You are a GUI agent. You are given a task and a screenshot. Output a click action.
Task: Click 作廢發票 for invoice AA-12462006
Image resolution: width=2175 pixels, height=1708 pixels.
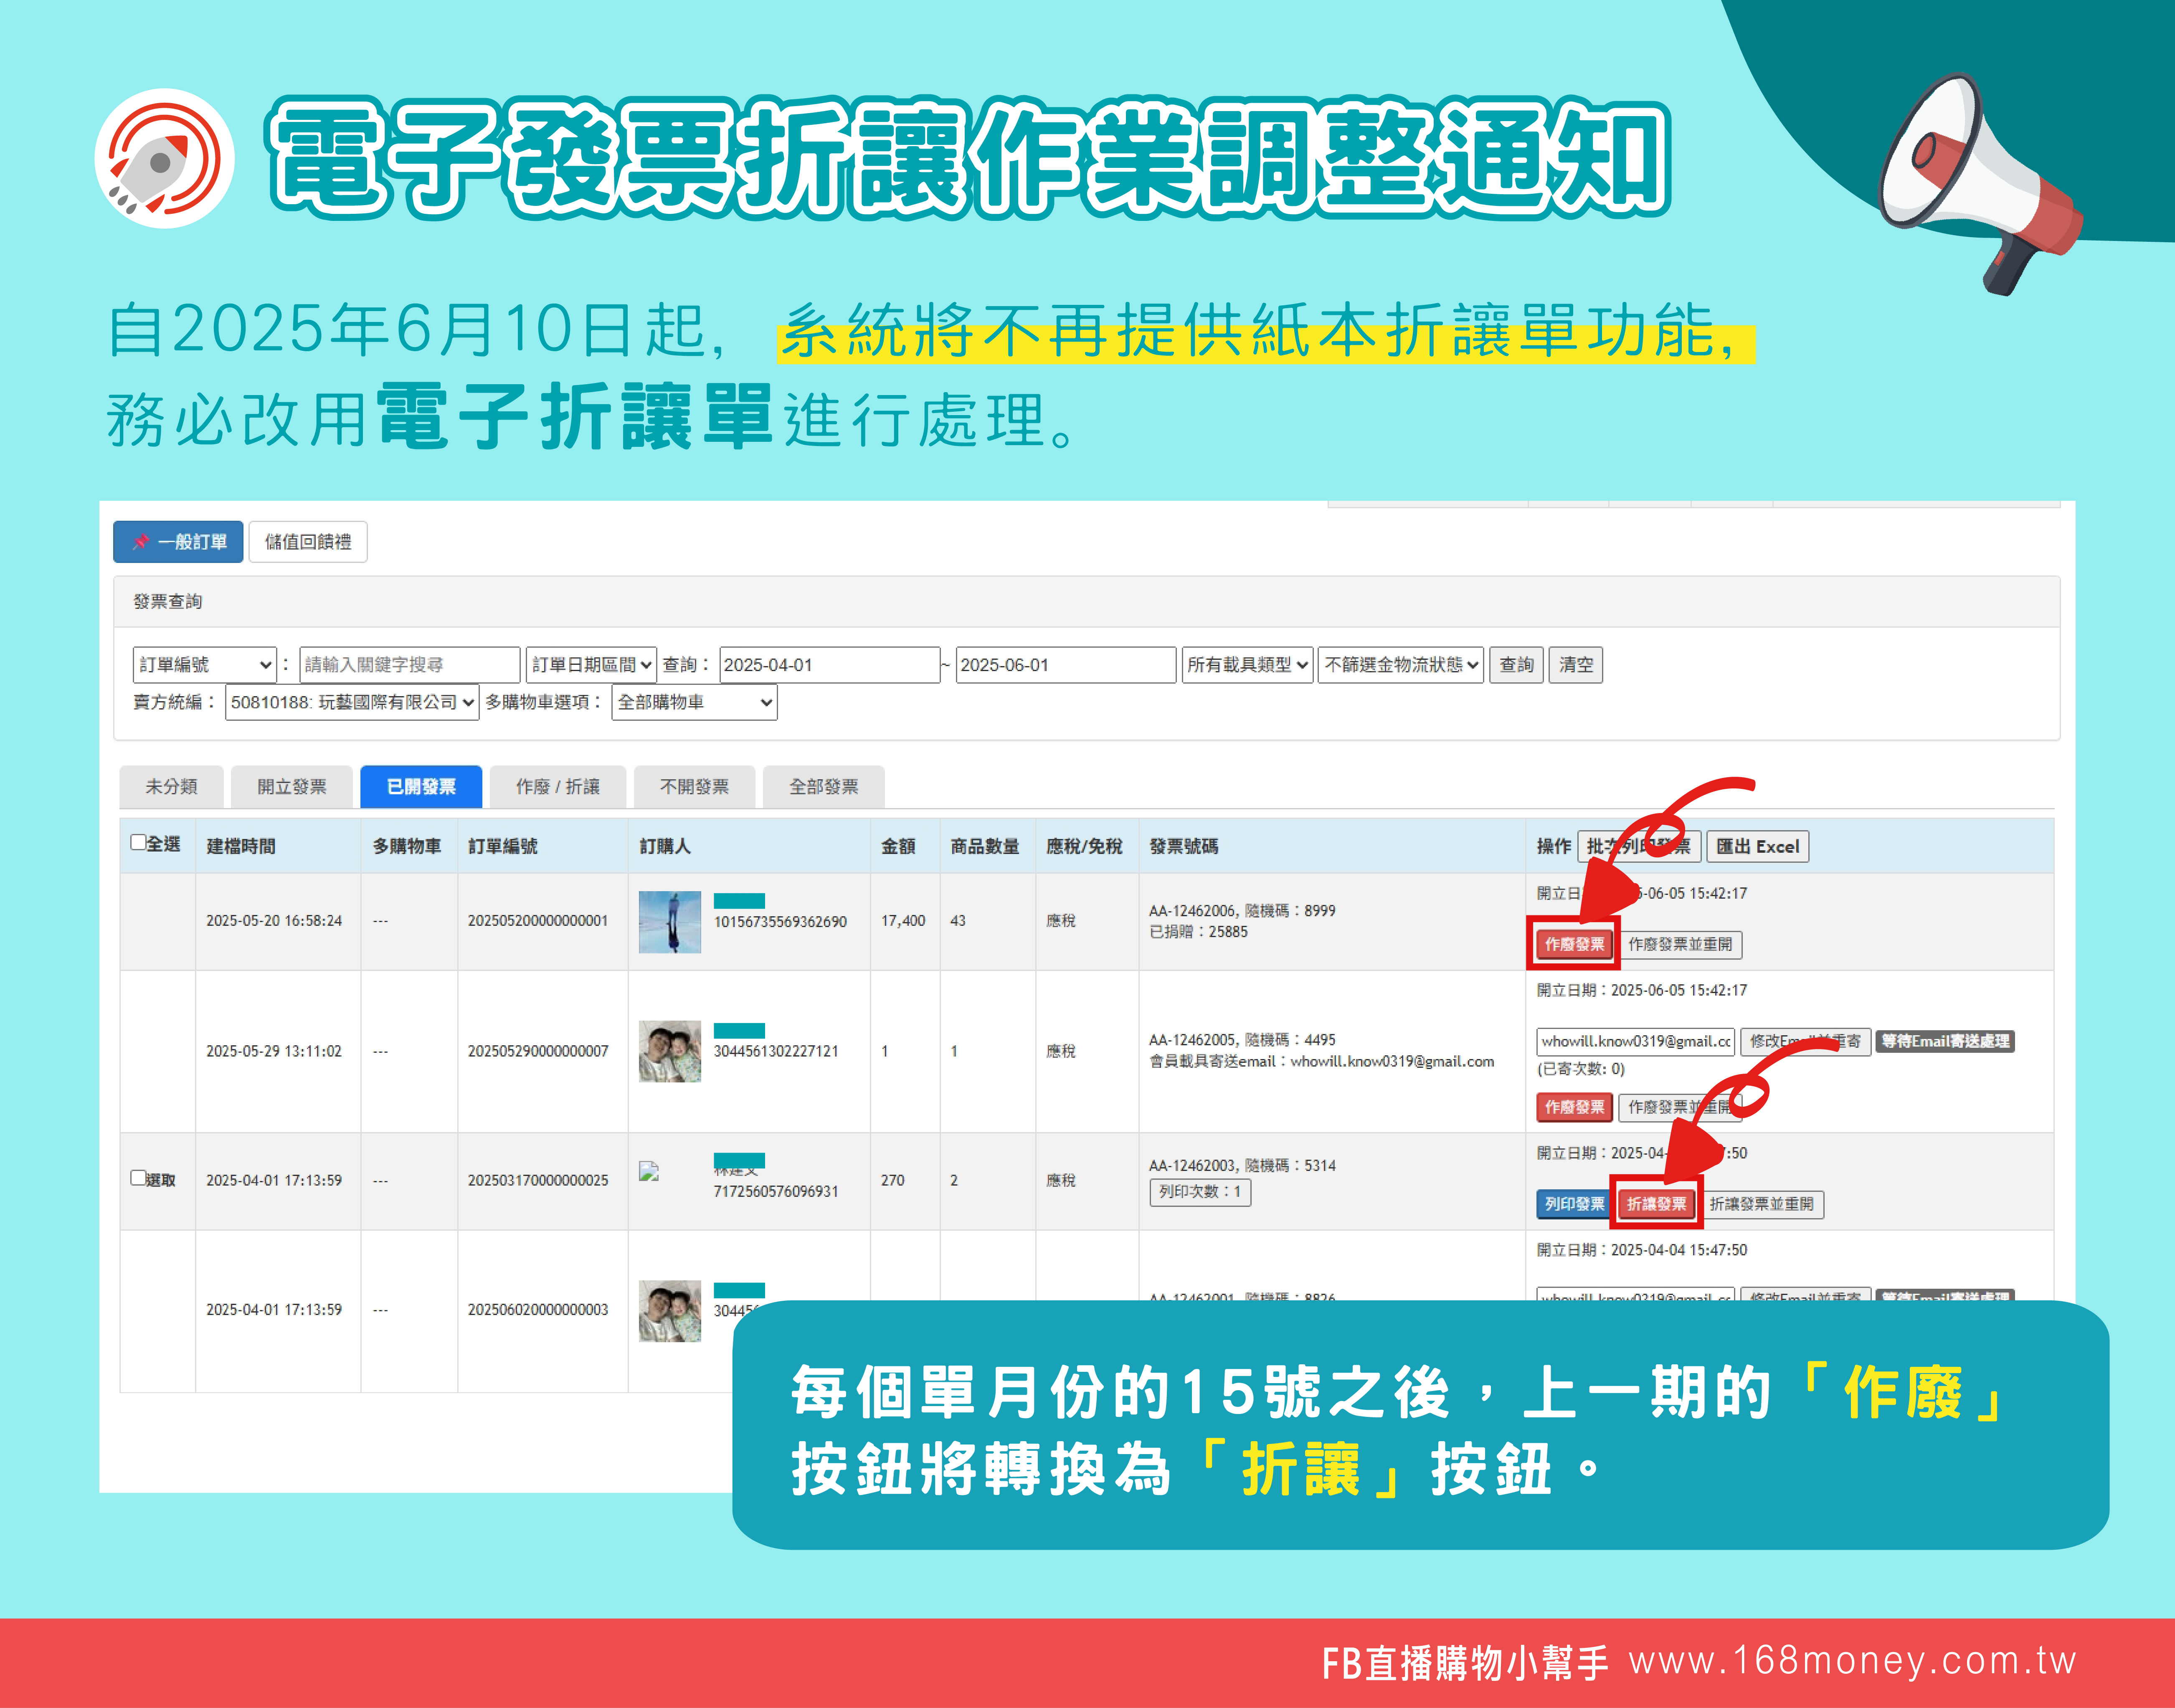pyautogui.click(x=1574, y=944)
